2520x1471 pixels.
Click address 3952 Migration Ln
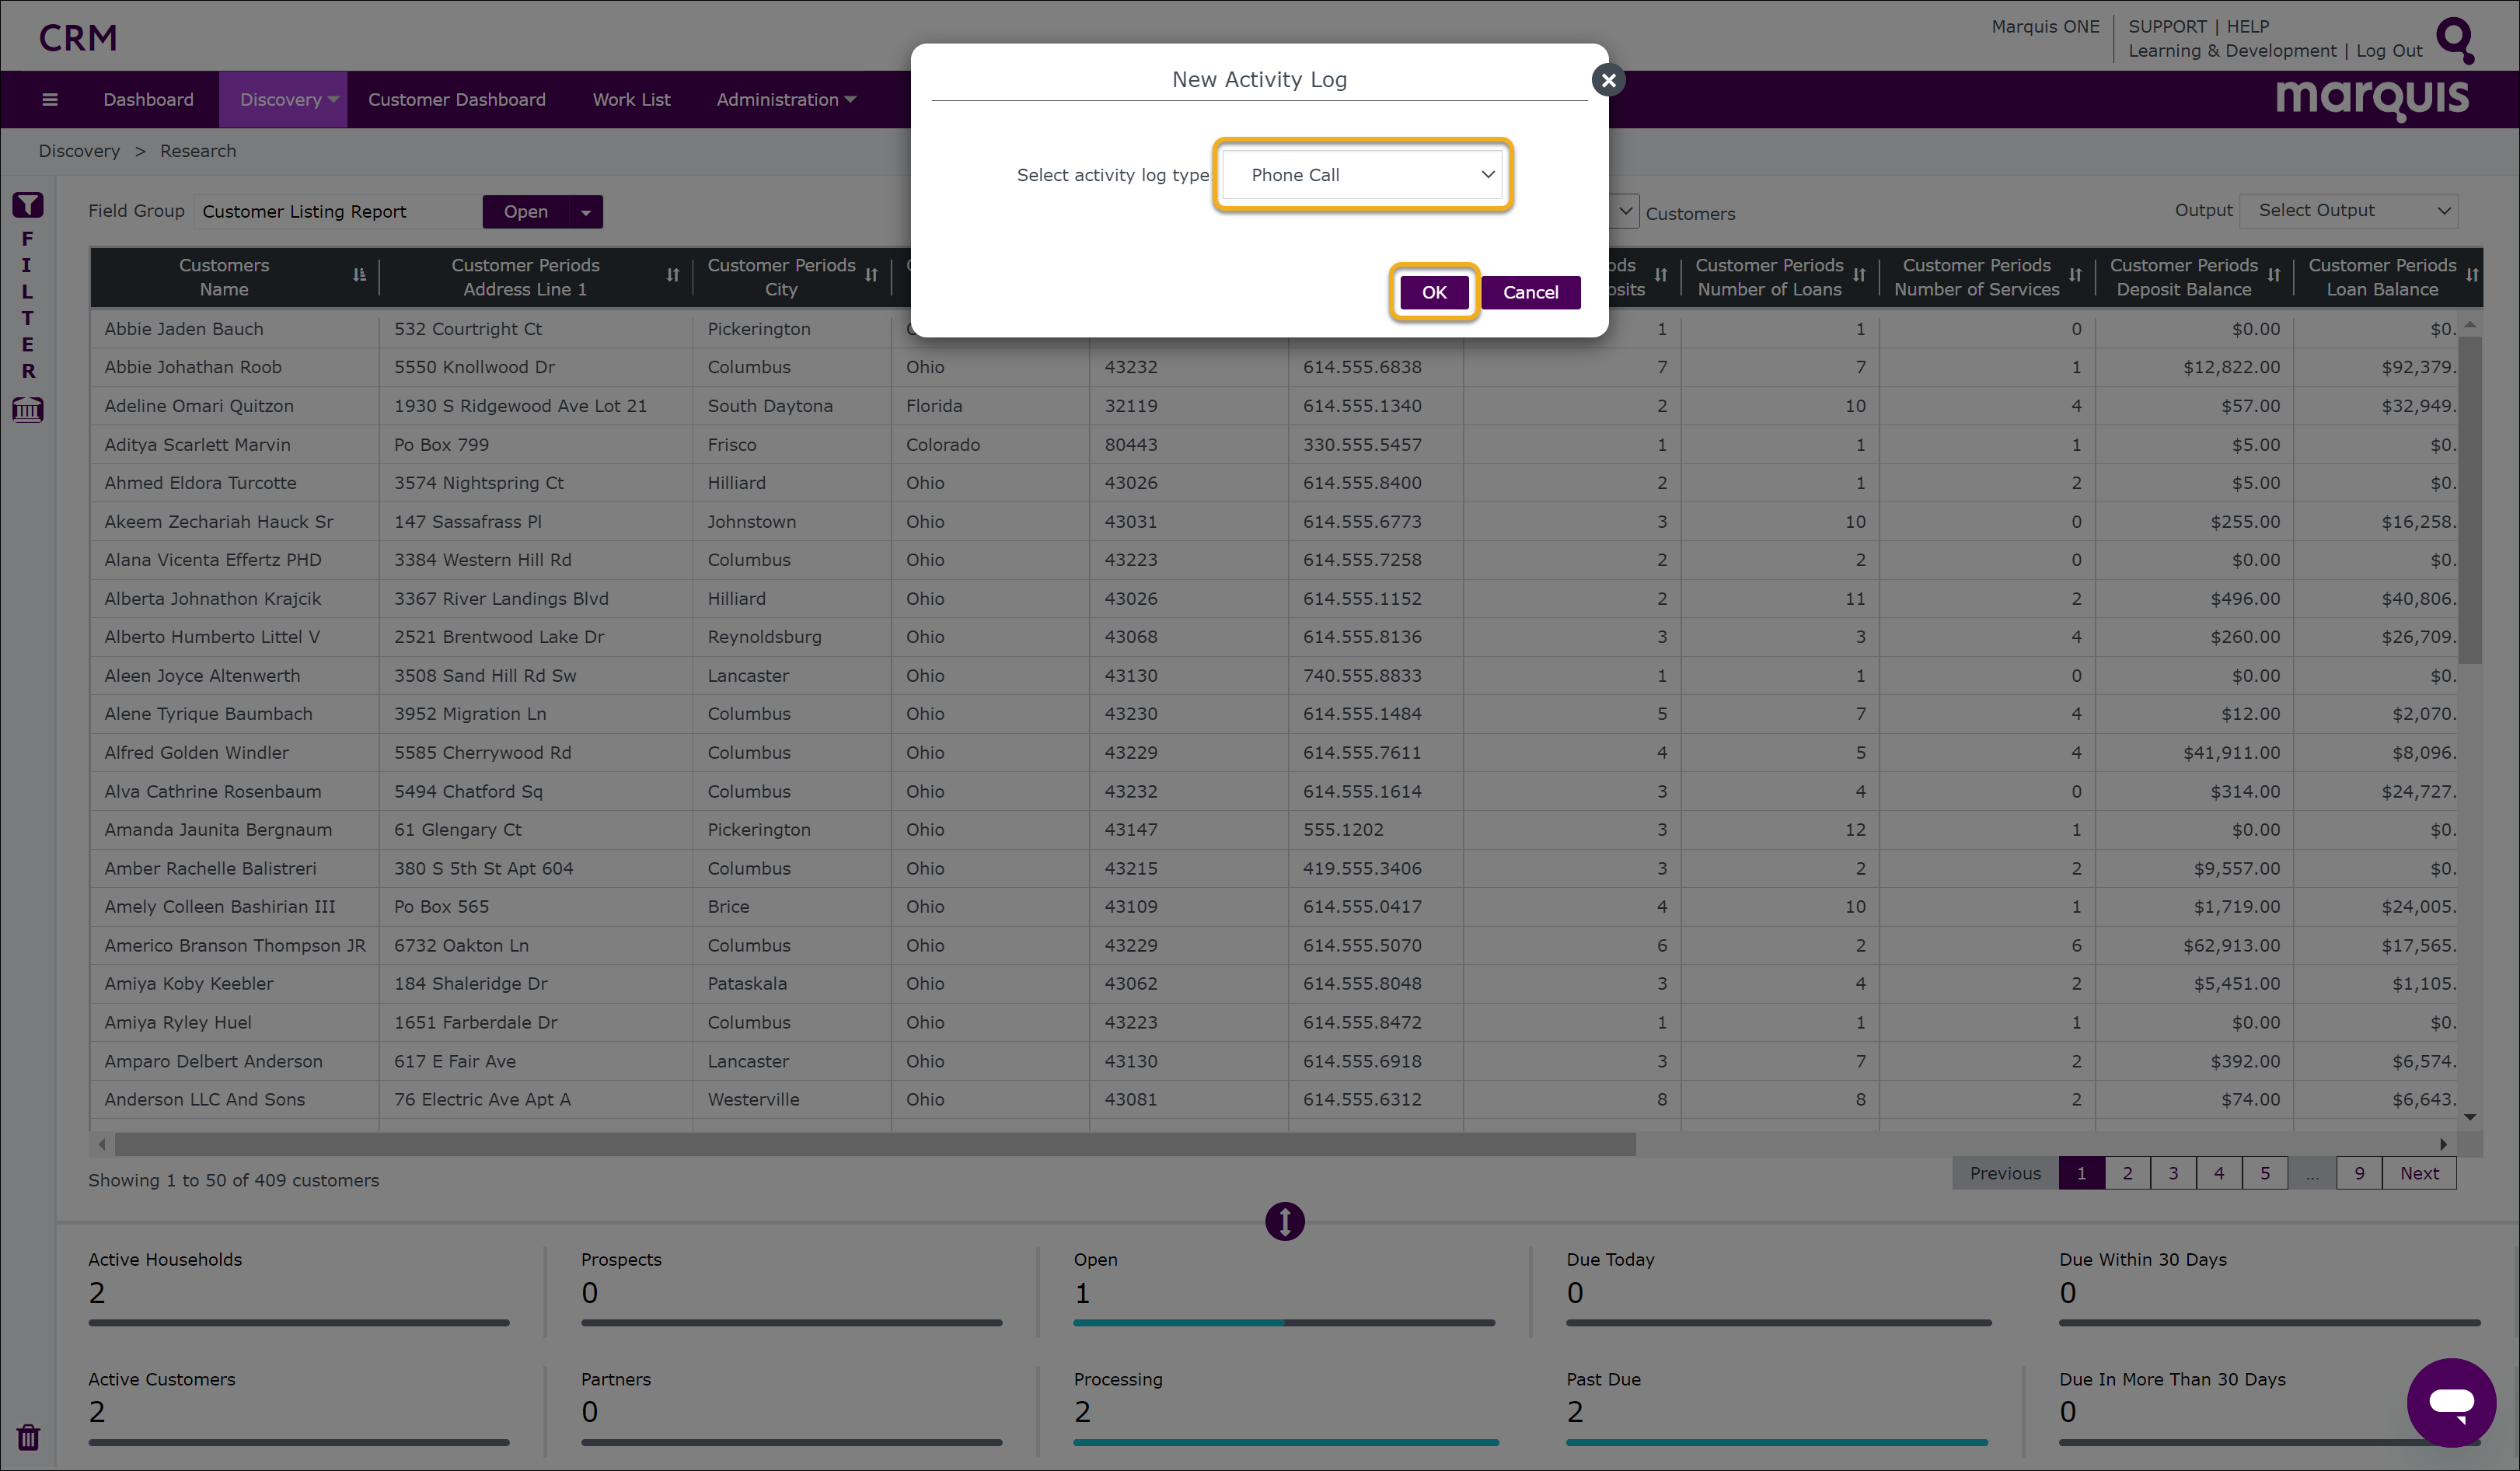(x=470, y=714)
